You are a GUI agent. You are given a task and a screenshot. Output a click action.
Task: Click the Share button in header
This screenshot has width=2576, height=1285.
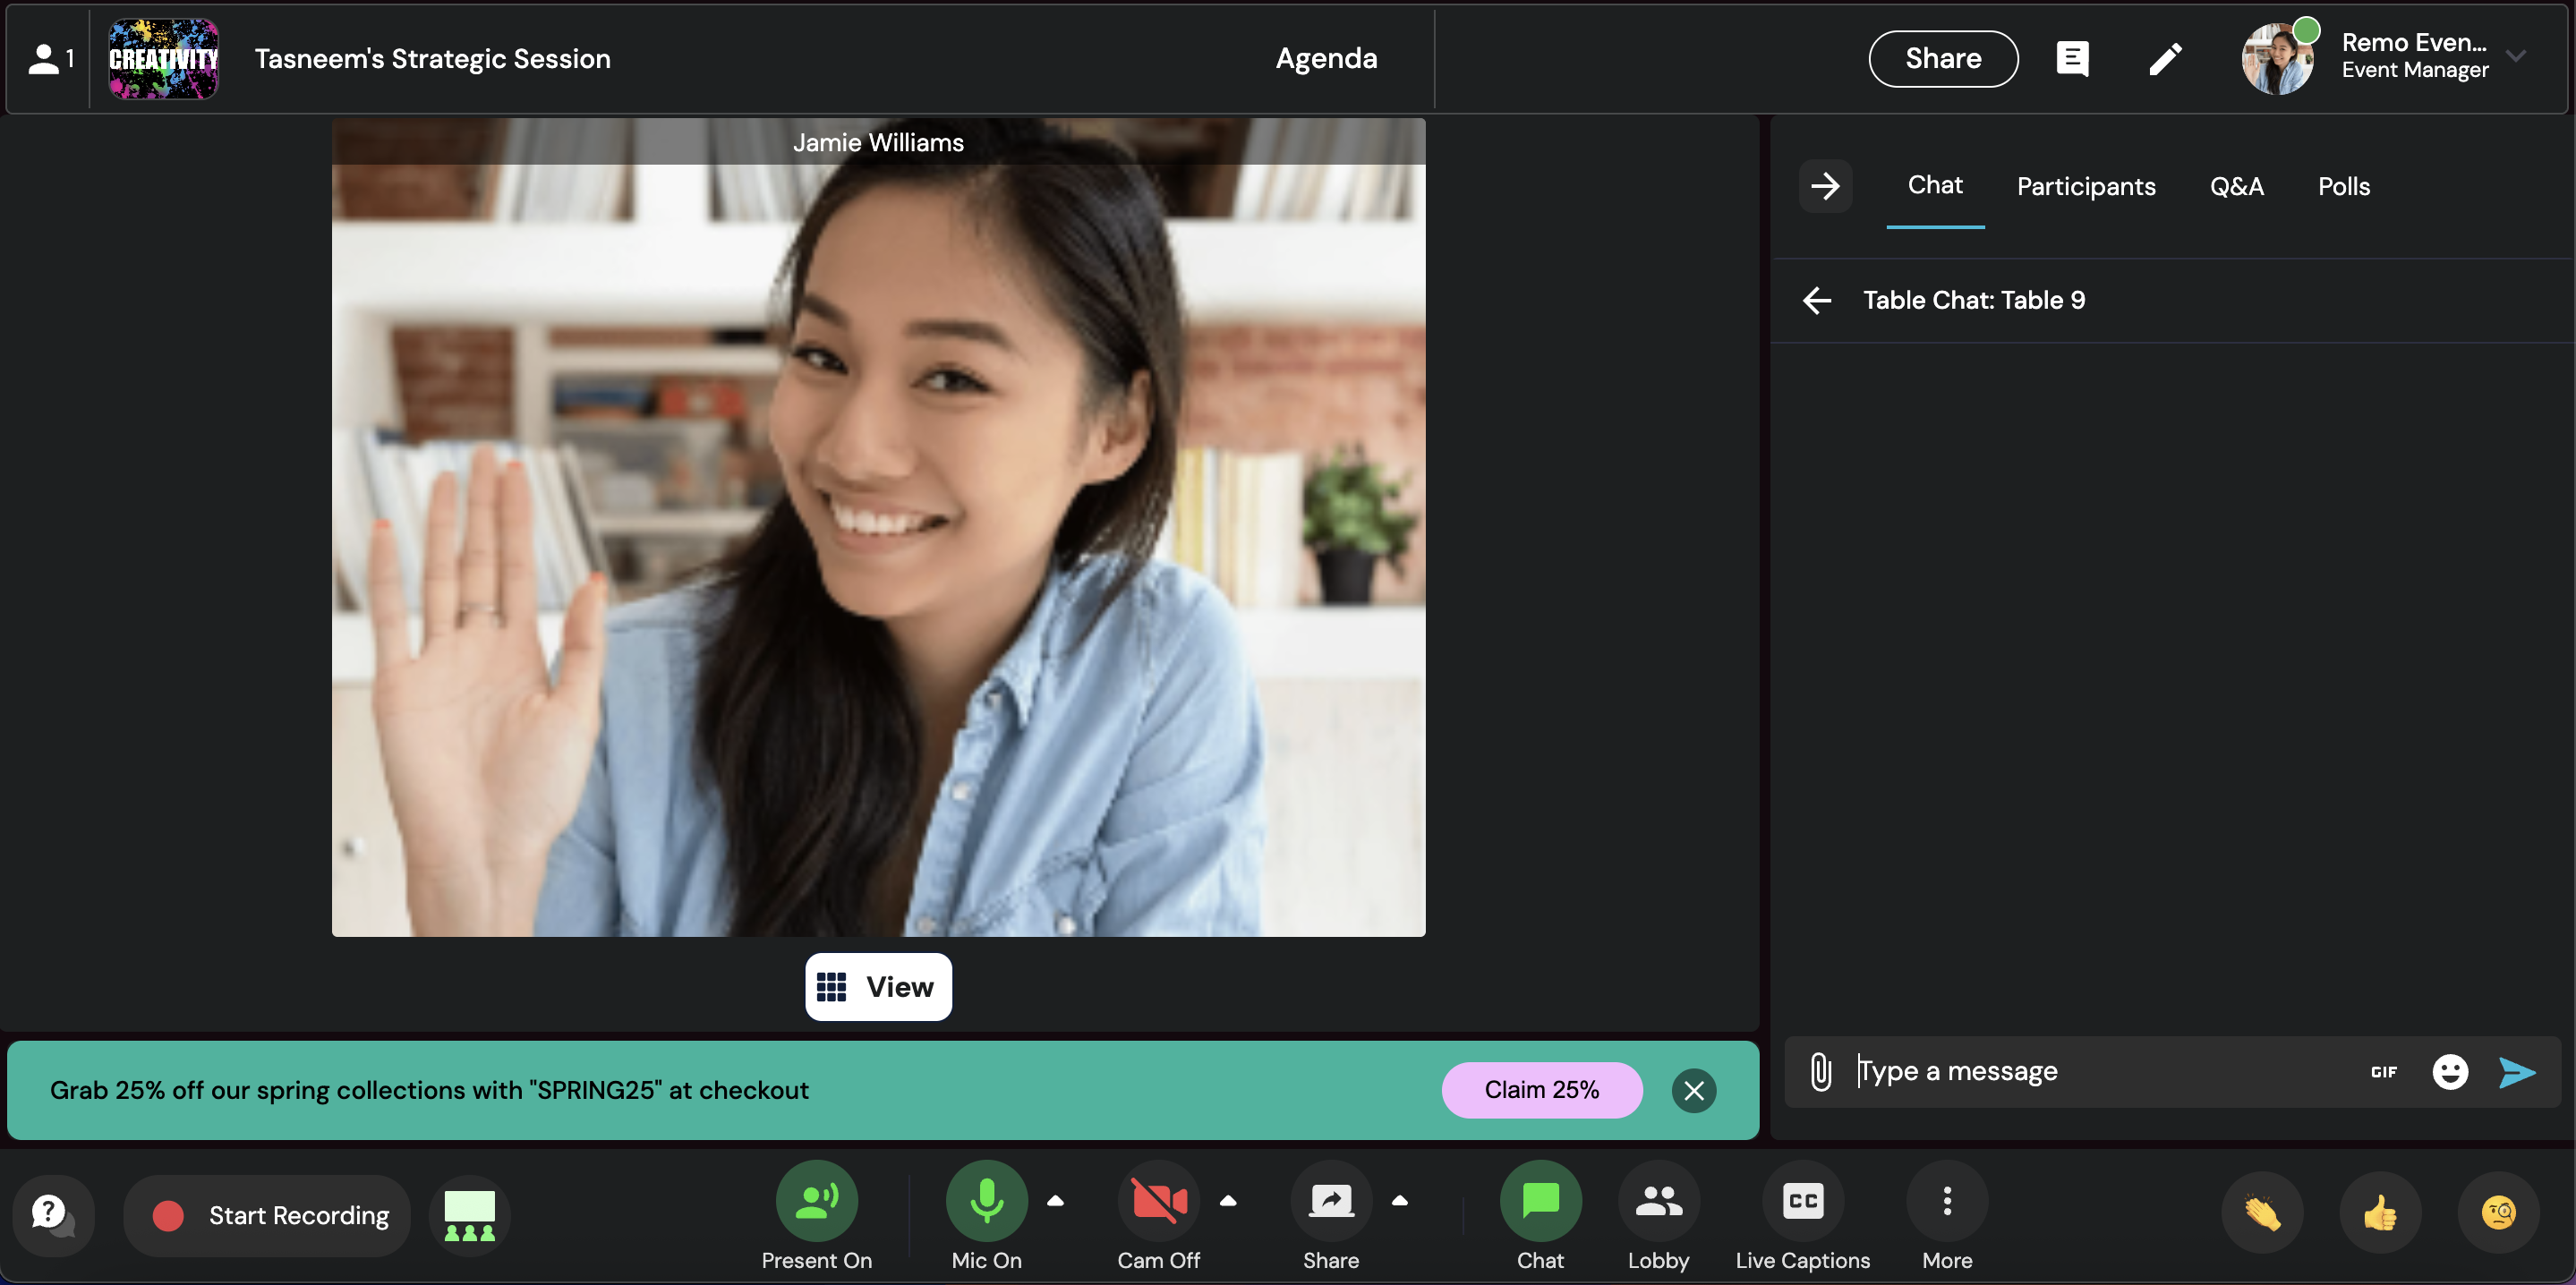(x=1943, y=59)
